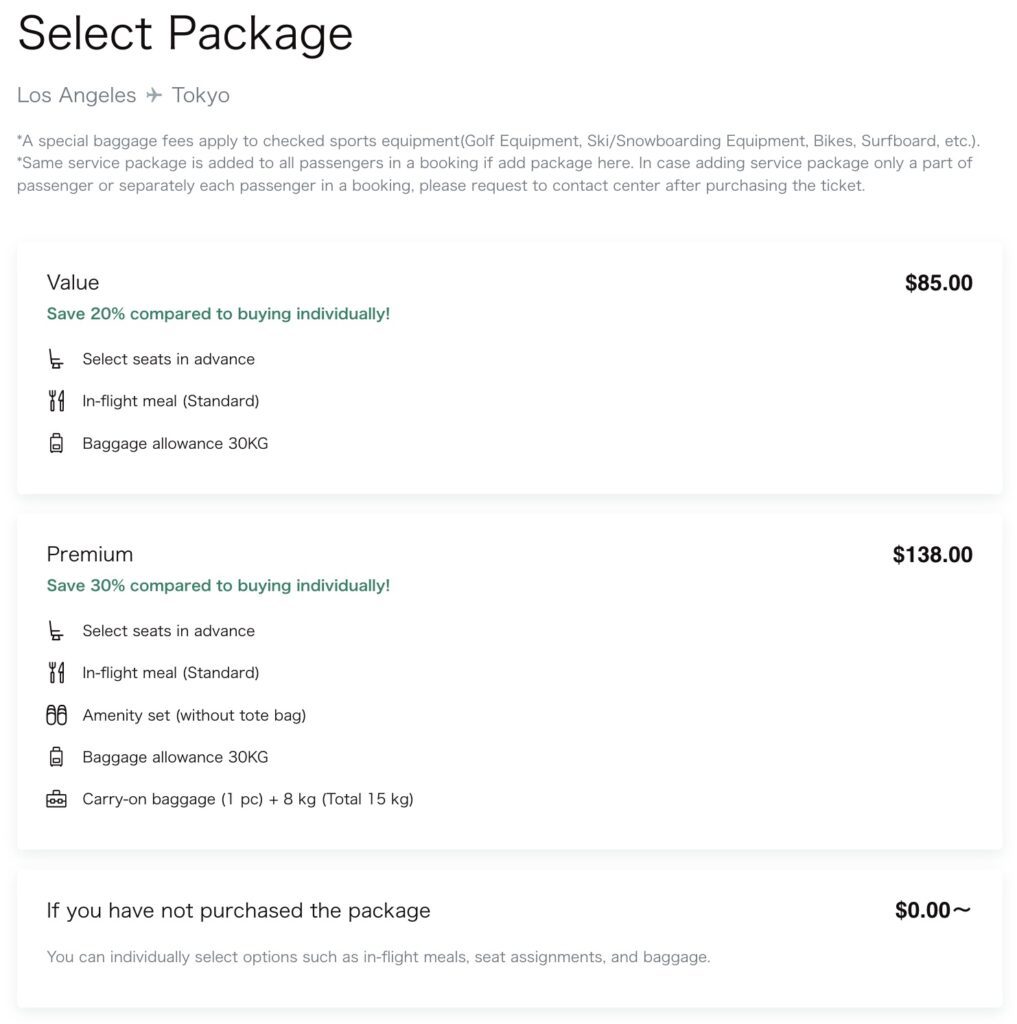
Task: Click the Save 30% compared to buying text
Action: [x=218, y=586]
